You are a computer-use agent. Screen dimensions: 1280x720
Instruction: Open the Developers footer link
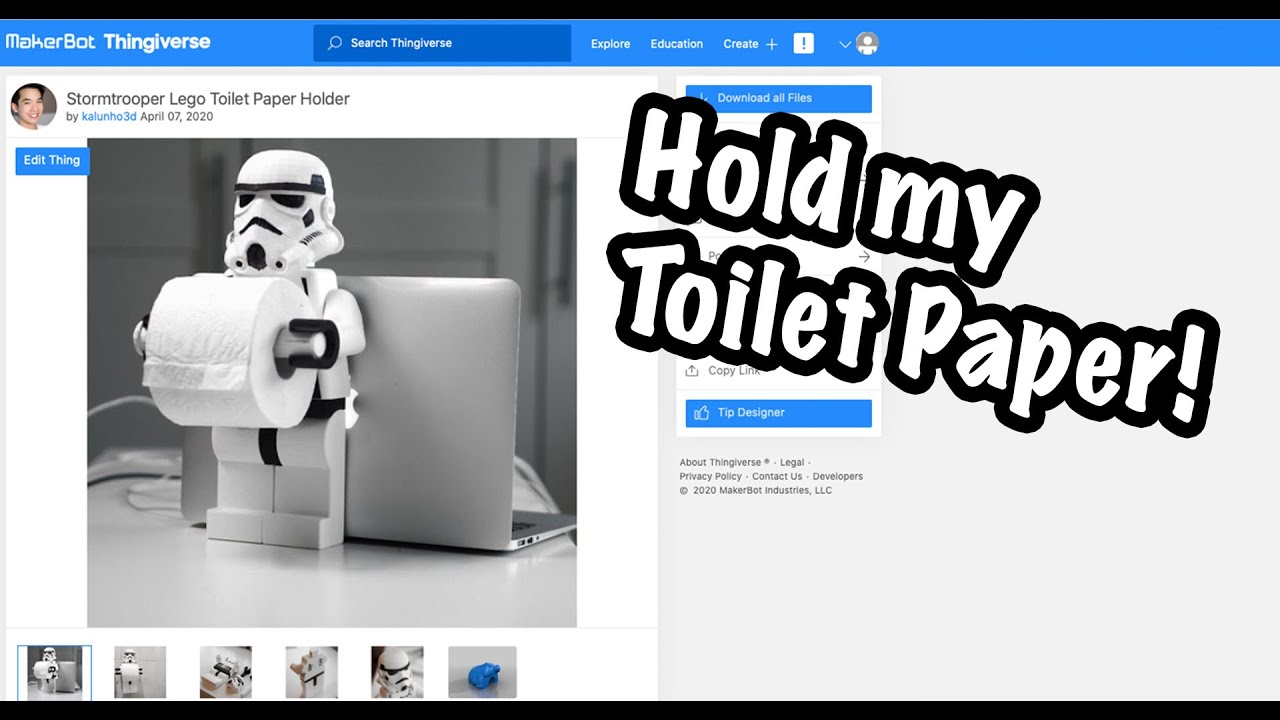pyautogui.click(x=838, y=477)
